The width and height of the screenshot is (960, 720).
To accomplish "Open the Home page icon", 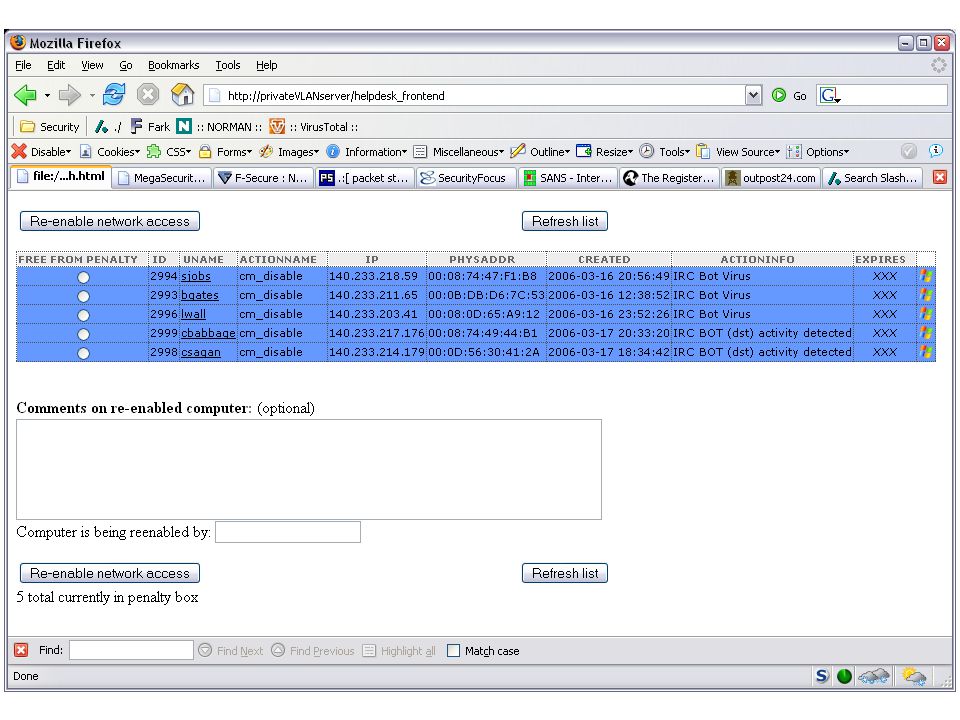I will [x=182, y=94].
